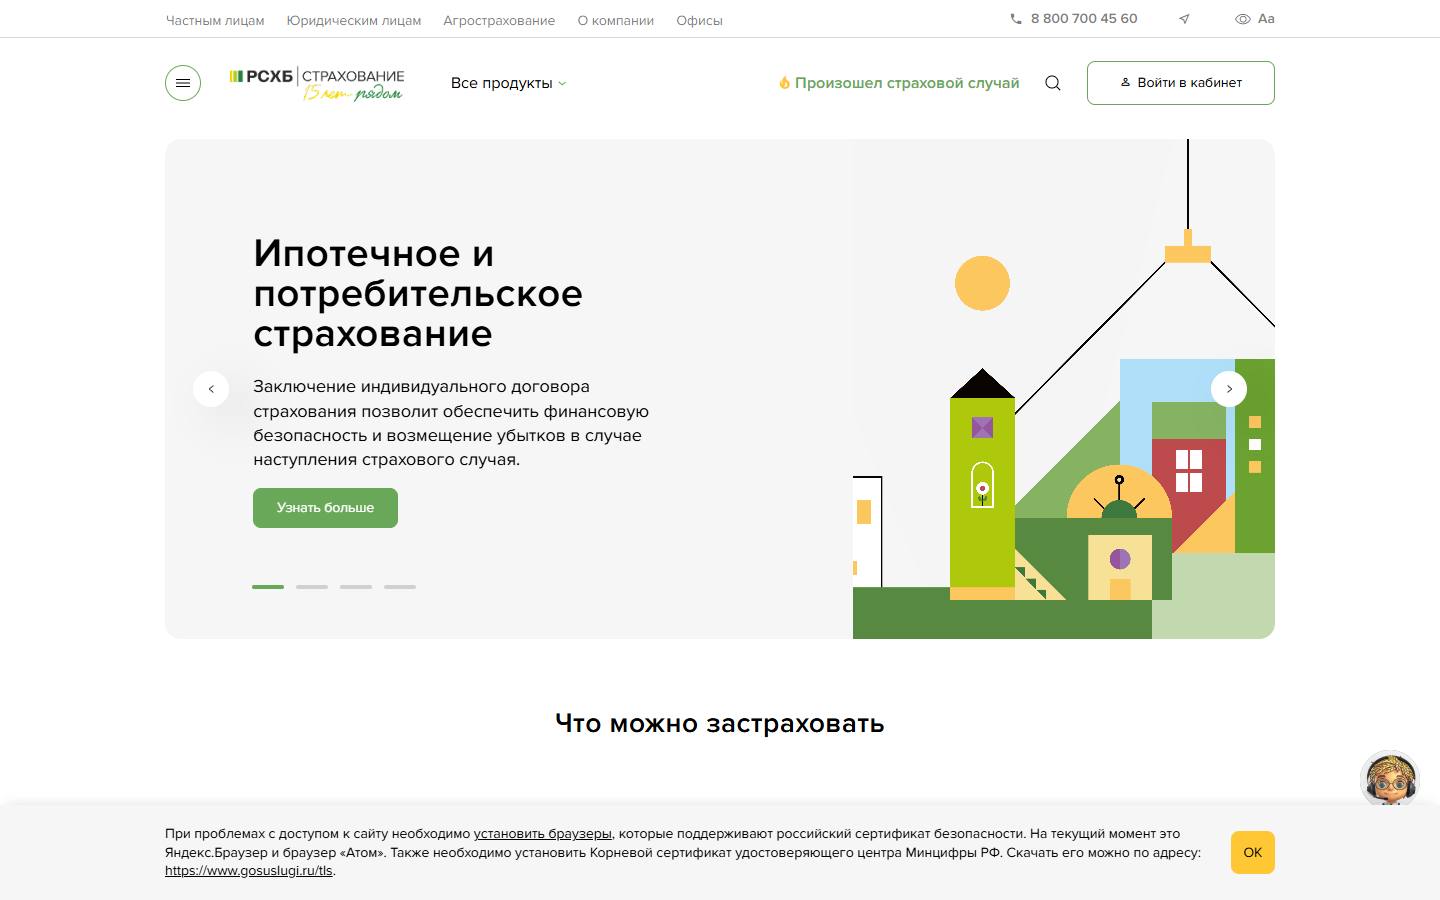Select the third carousel slide indicator
This screenshot has width=1440, height=900.
pyautogui.click(x=356, y=587)
